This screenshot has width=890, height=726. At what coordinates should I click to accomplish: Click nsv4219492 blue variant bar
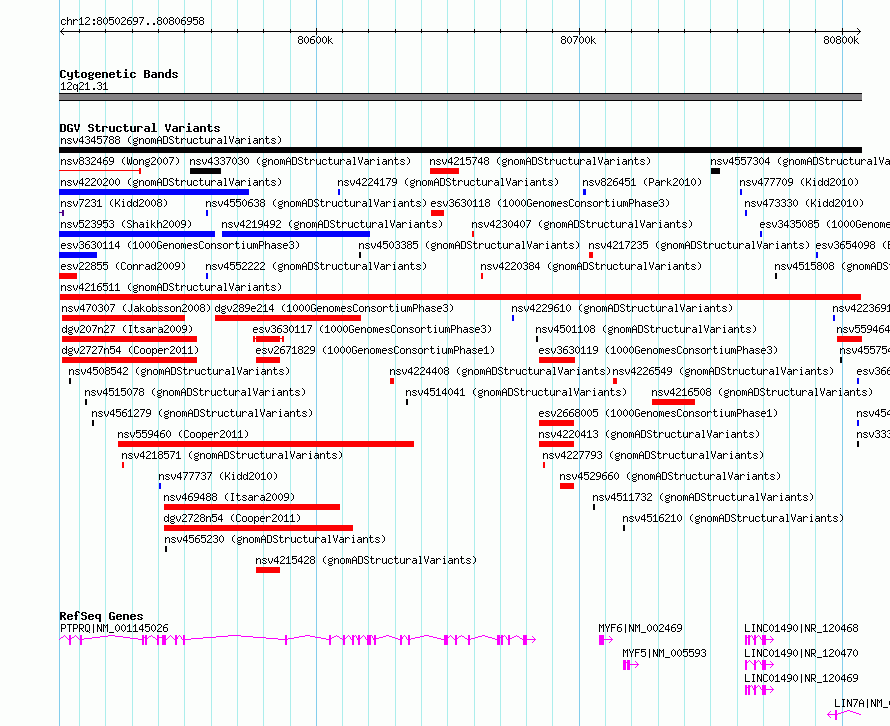pos(296,234)
